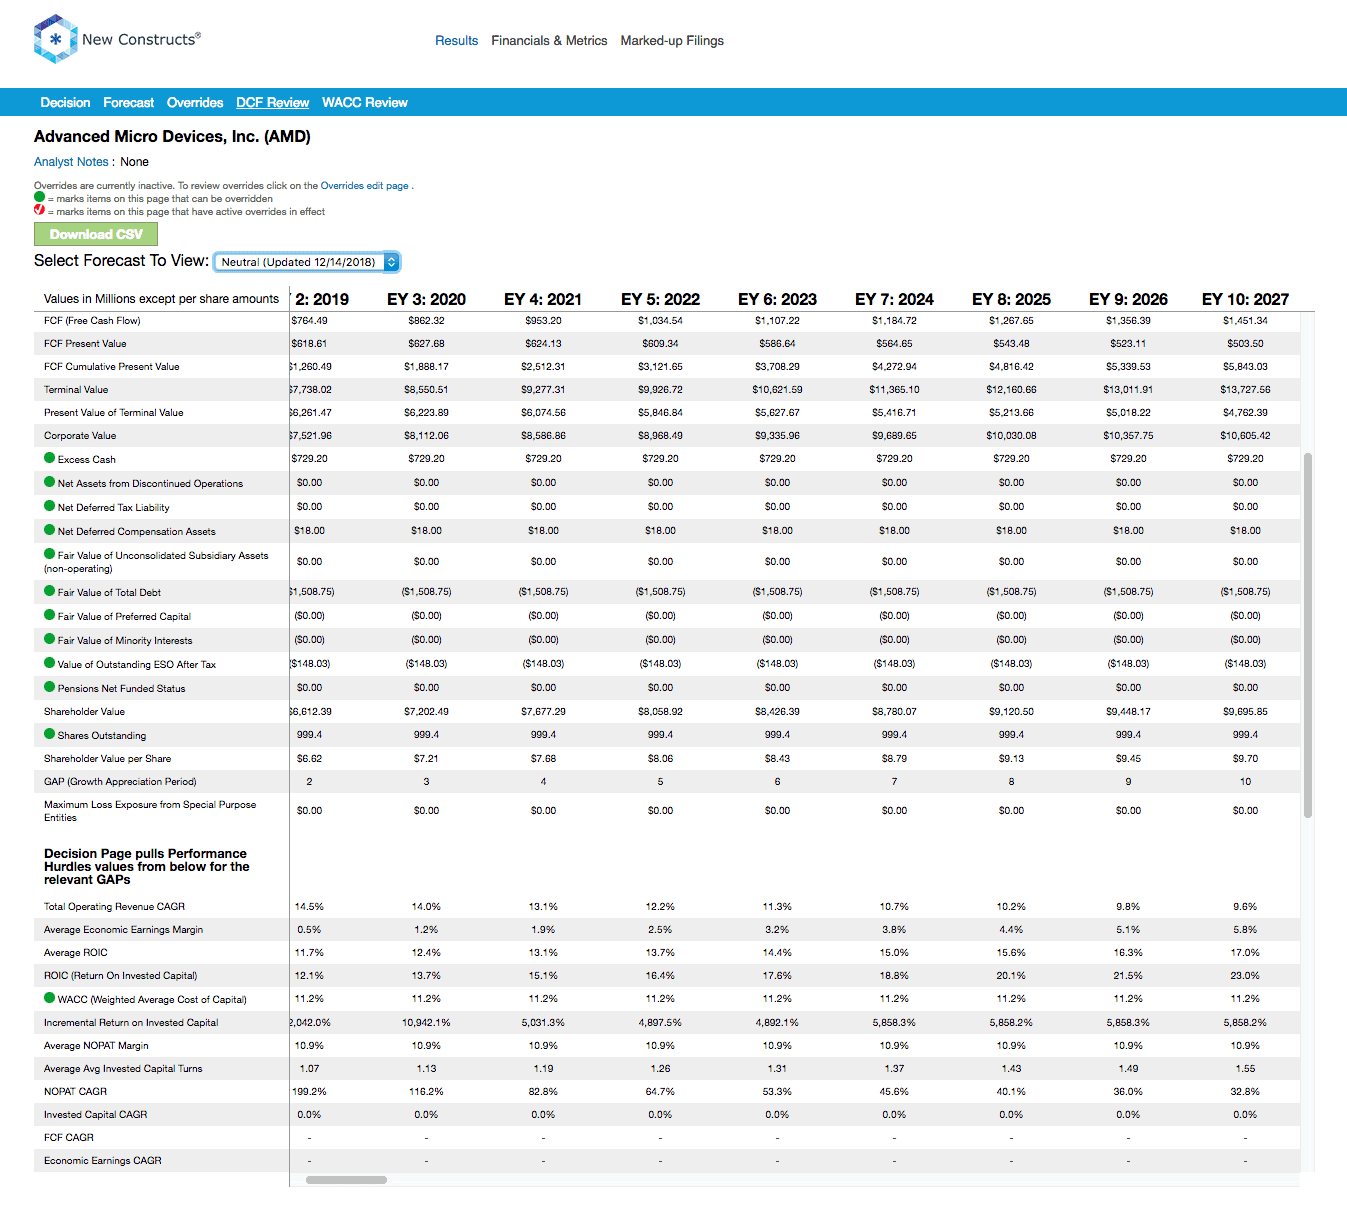Viewport: 1347px width, 1207px height.
Task: Click the FCF (Free Cash Flow) row label
Action: (x=92, y=321)
